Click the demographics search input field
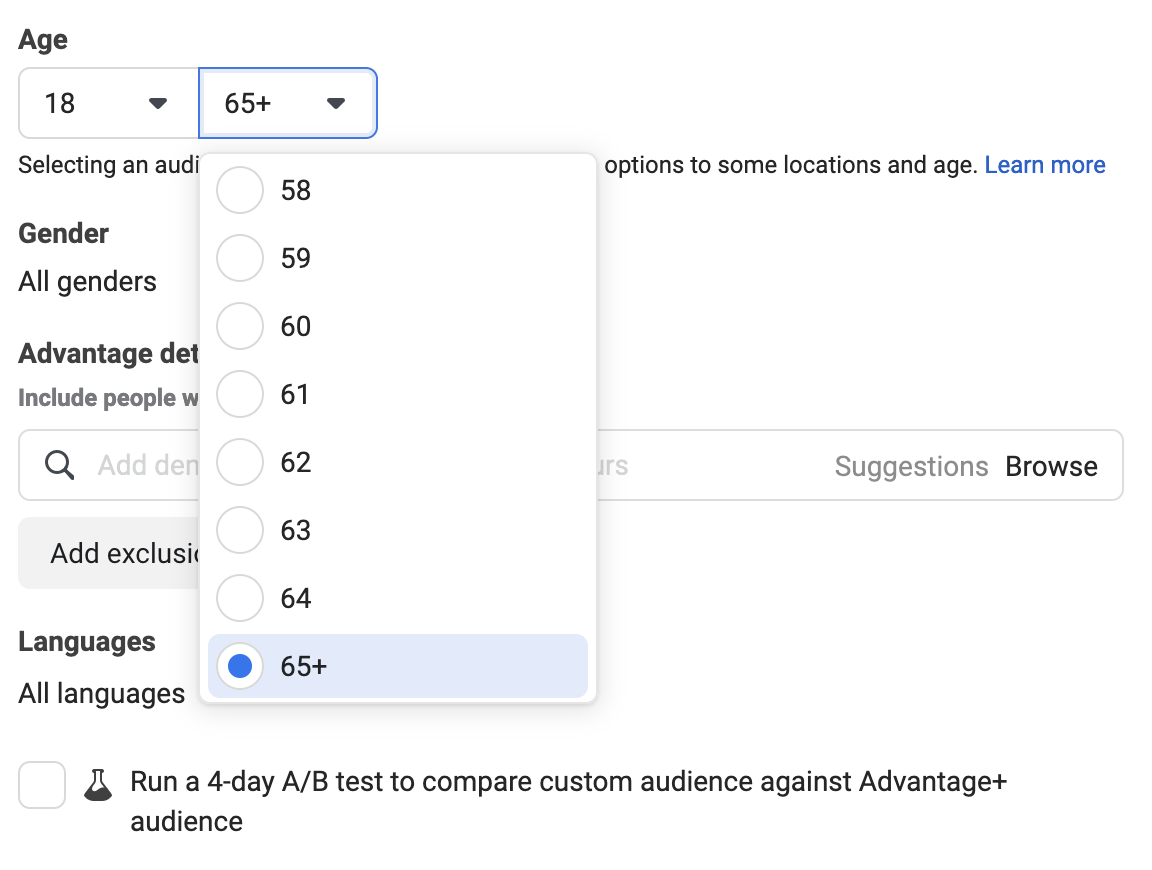This screenshot has height=870, width=1152. (x=140, y=465)
